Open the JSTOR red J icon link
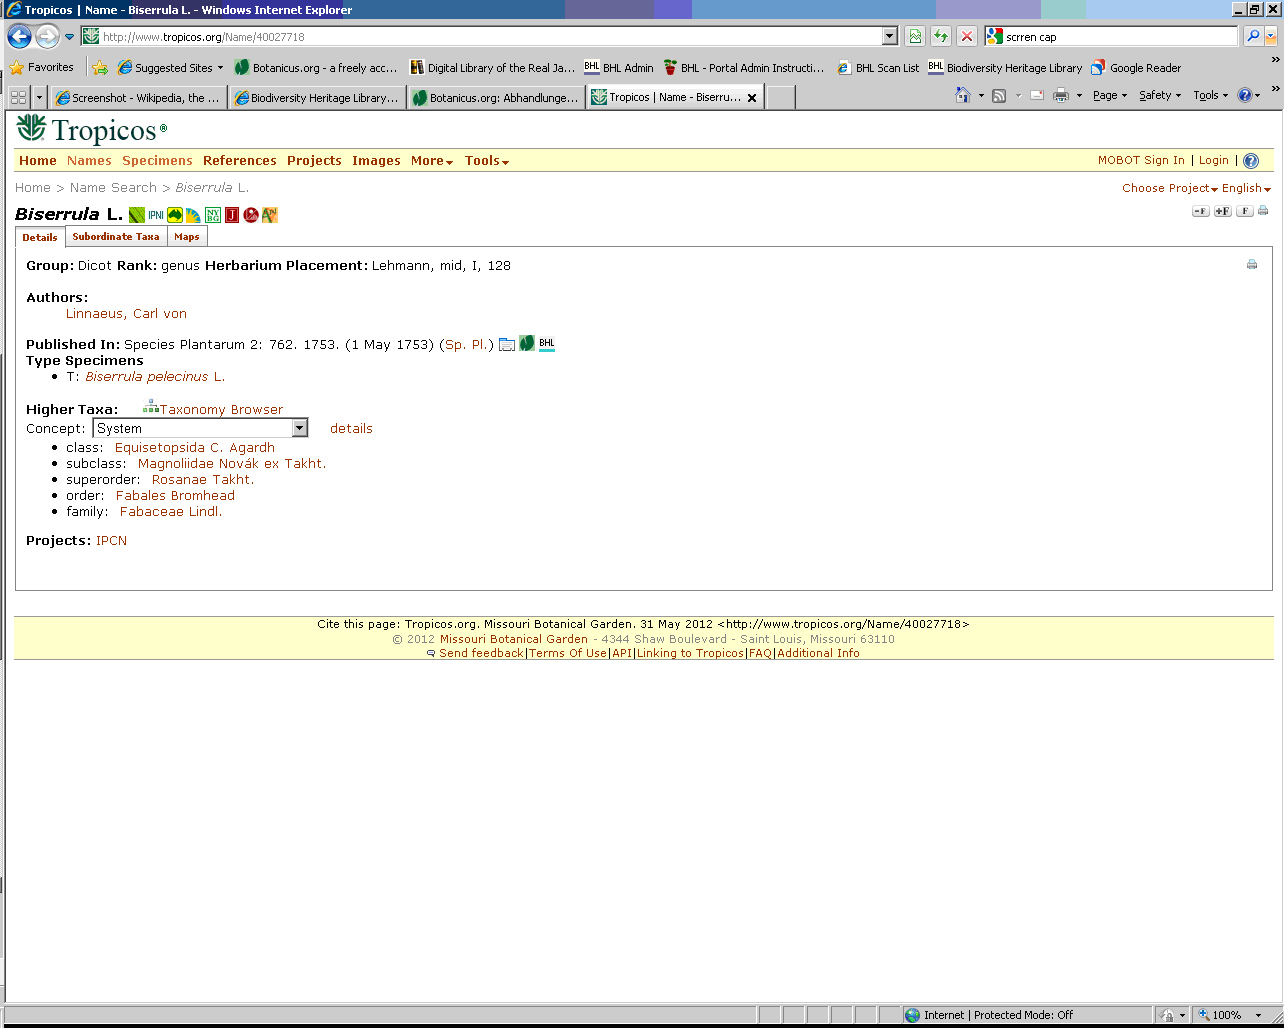 tap(232, 215)
